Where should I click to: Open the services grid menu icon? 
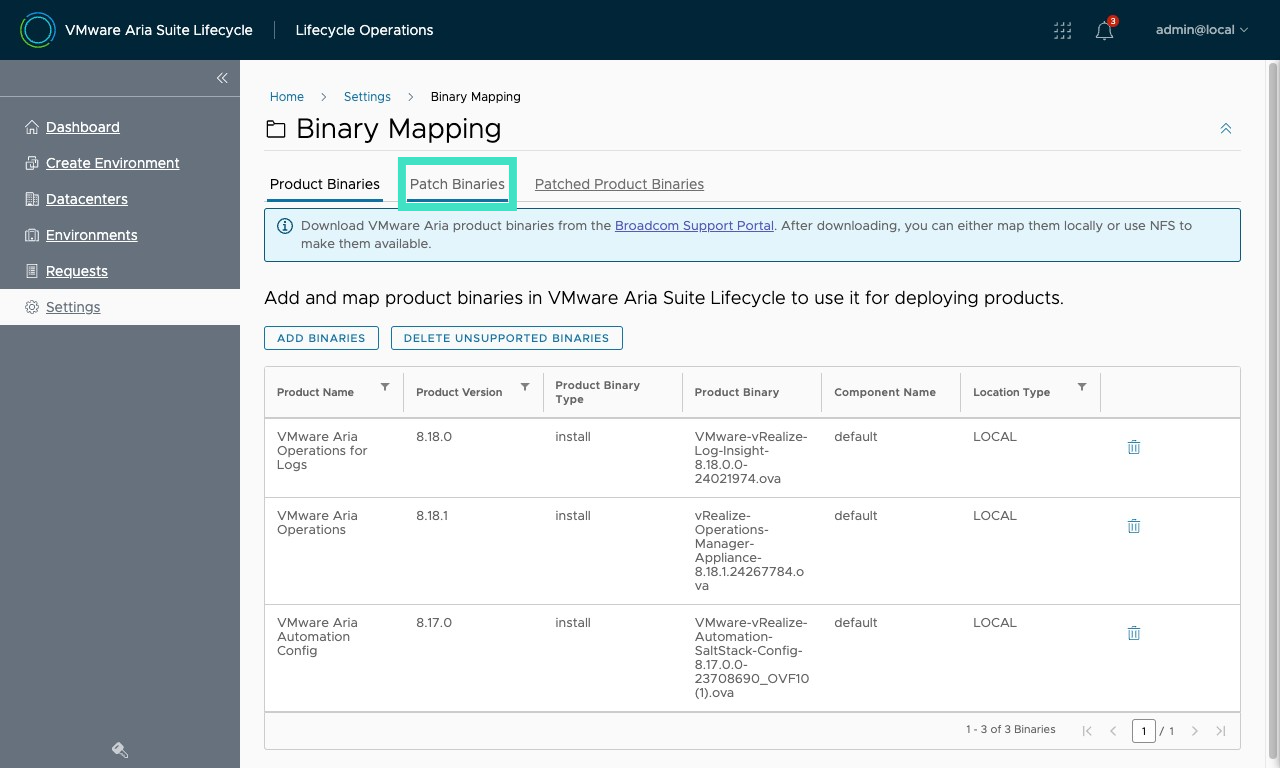click(x=1063, y=31)
